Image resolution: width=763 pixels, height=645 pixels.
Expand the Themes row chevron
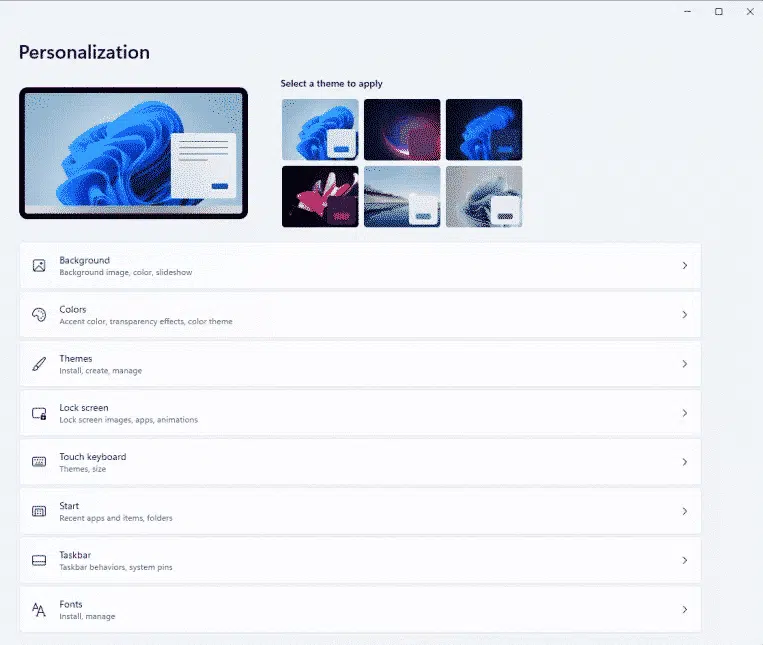pos(685,364)
